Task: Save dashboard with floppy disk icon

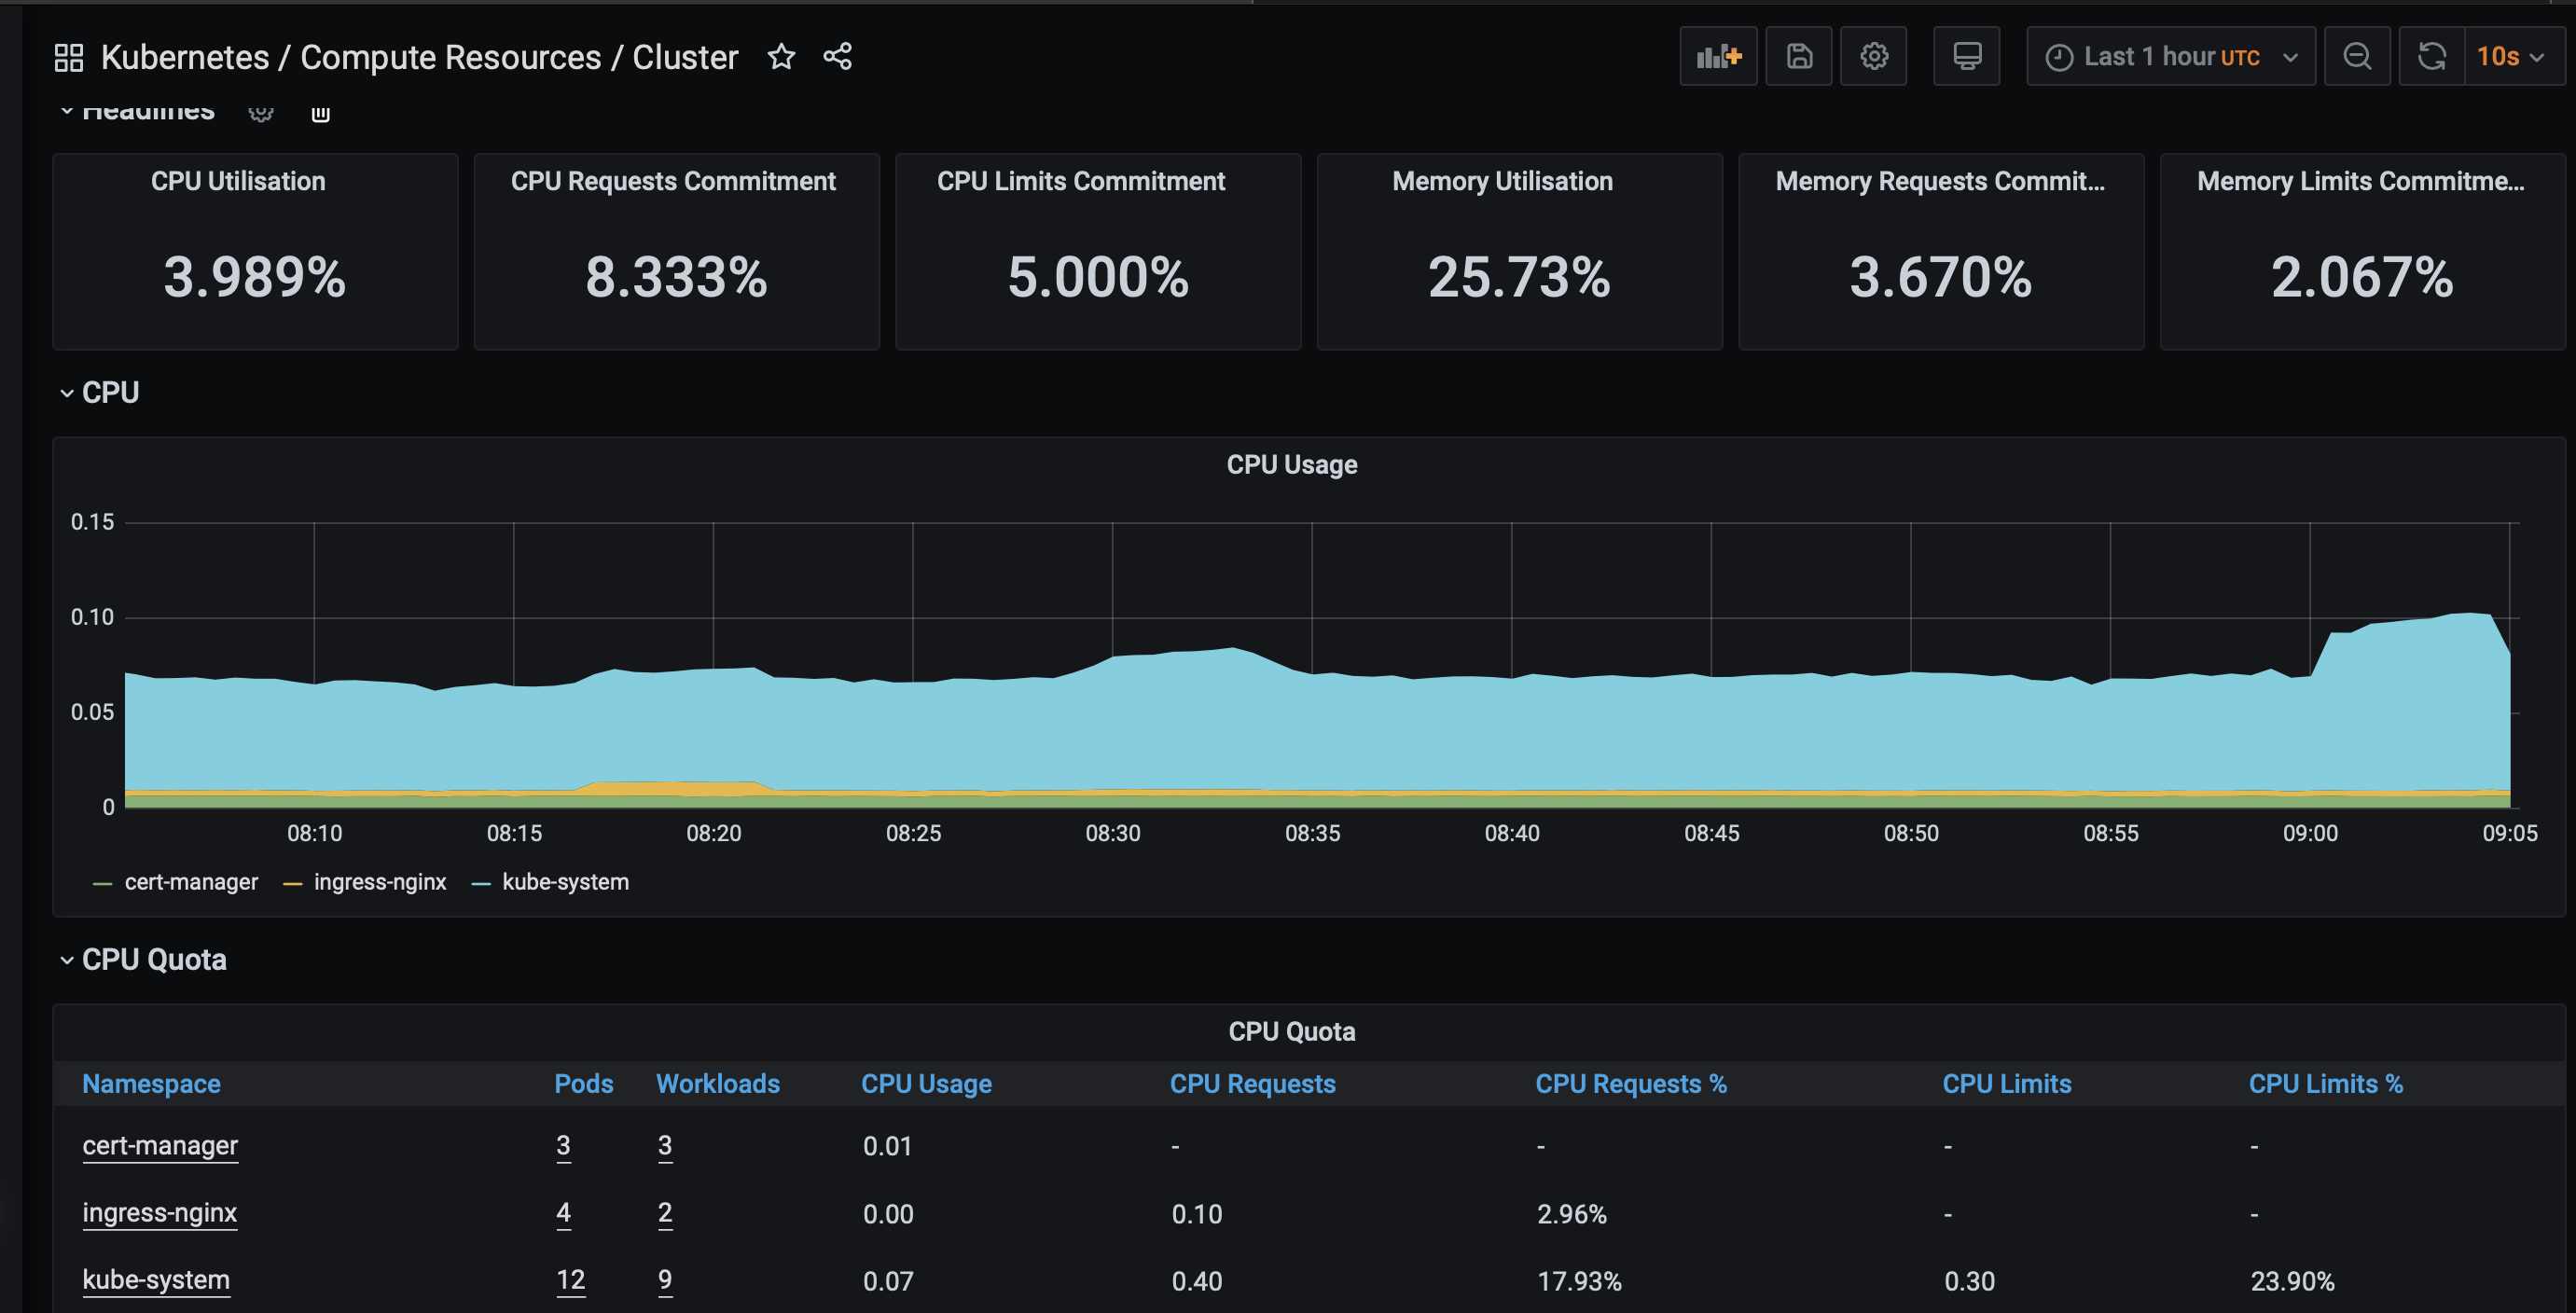Action: 1798,57
